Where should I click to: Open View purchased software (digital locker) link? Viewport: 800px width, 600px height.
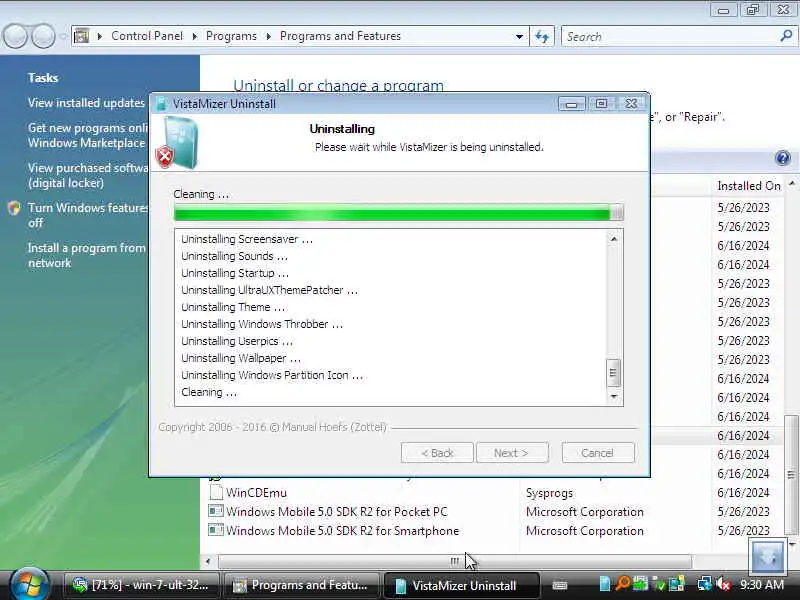click(x=87, y=175)
